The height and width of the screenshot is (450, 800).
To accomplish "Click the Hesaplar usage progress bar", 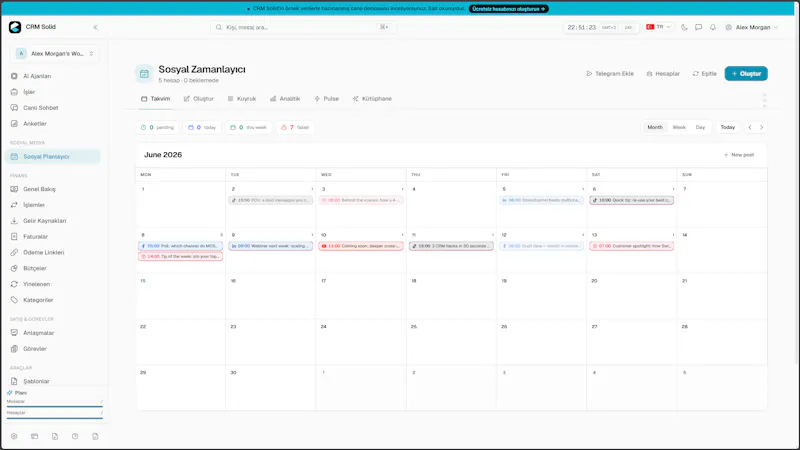I will coord(55,418).
